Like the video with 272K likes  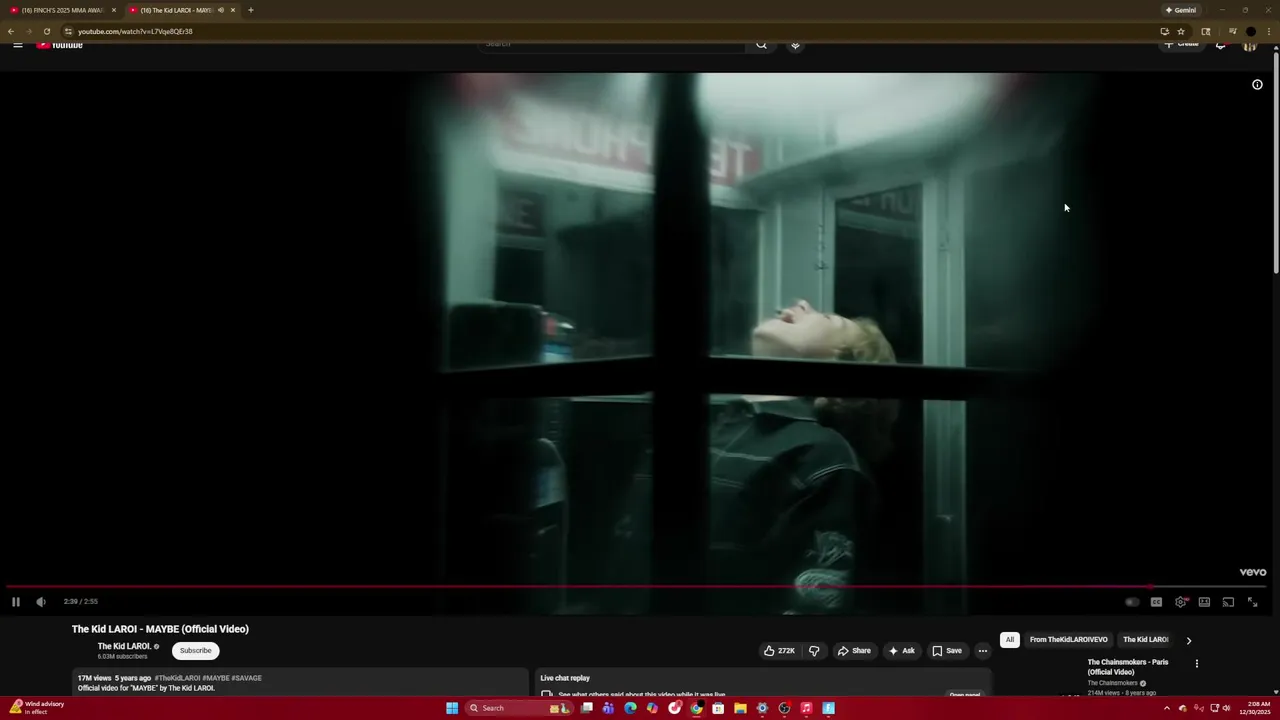(x=779, y=651)
